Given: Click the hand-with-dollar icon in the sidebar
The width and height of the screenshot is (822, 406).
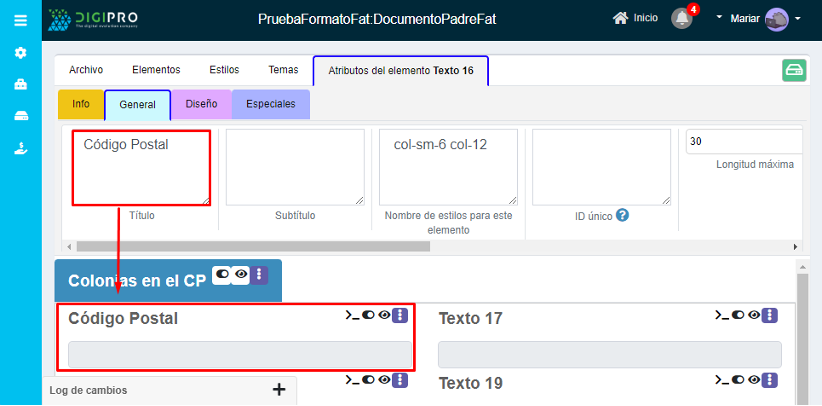Looking at the screenshot, I should click(x=21, y=148).
